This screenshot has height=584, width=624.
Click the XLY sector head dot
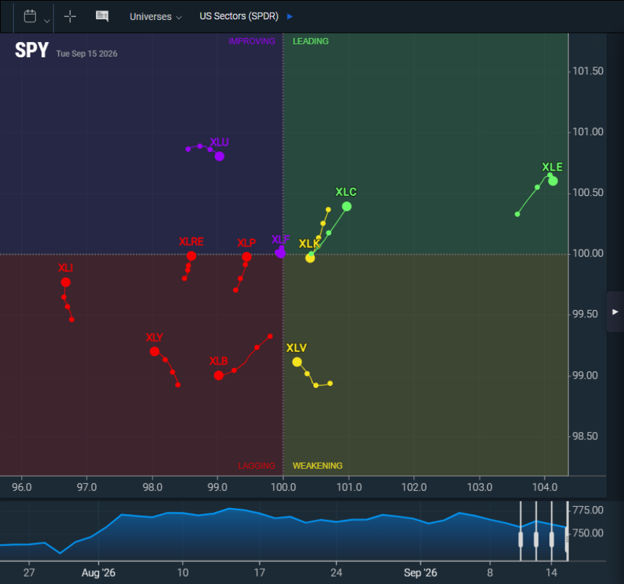pos(155,352)
